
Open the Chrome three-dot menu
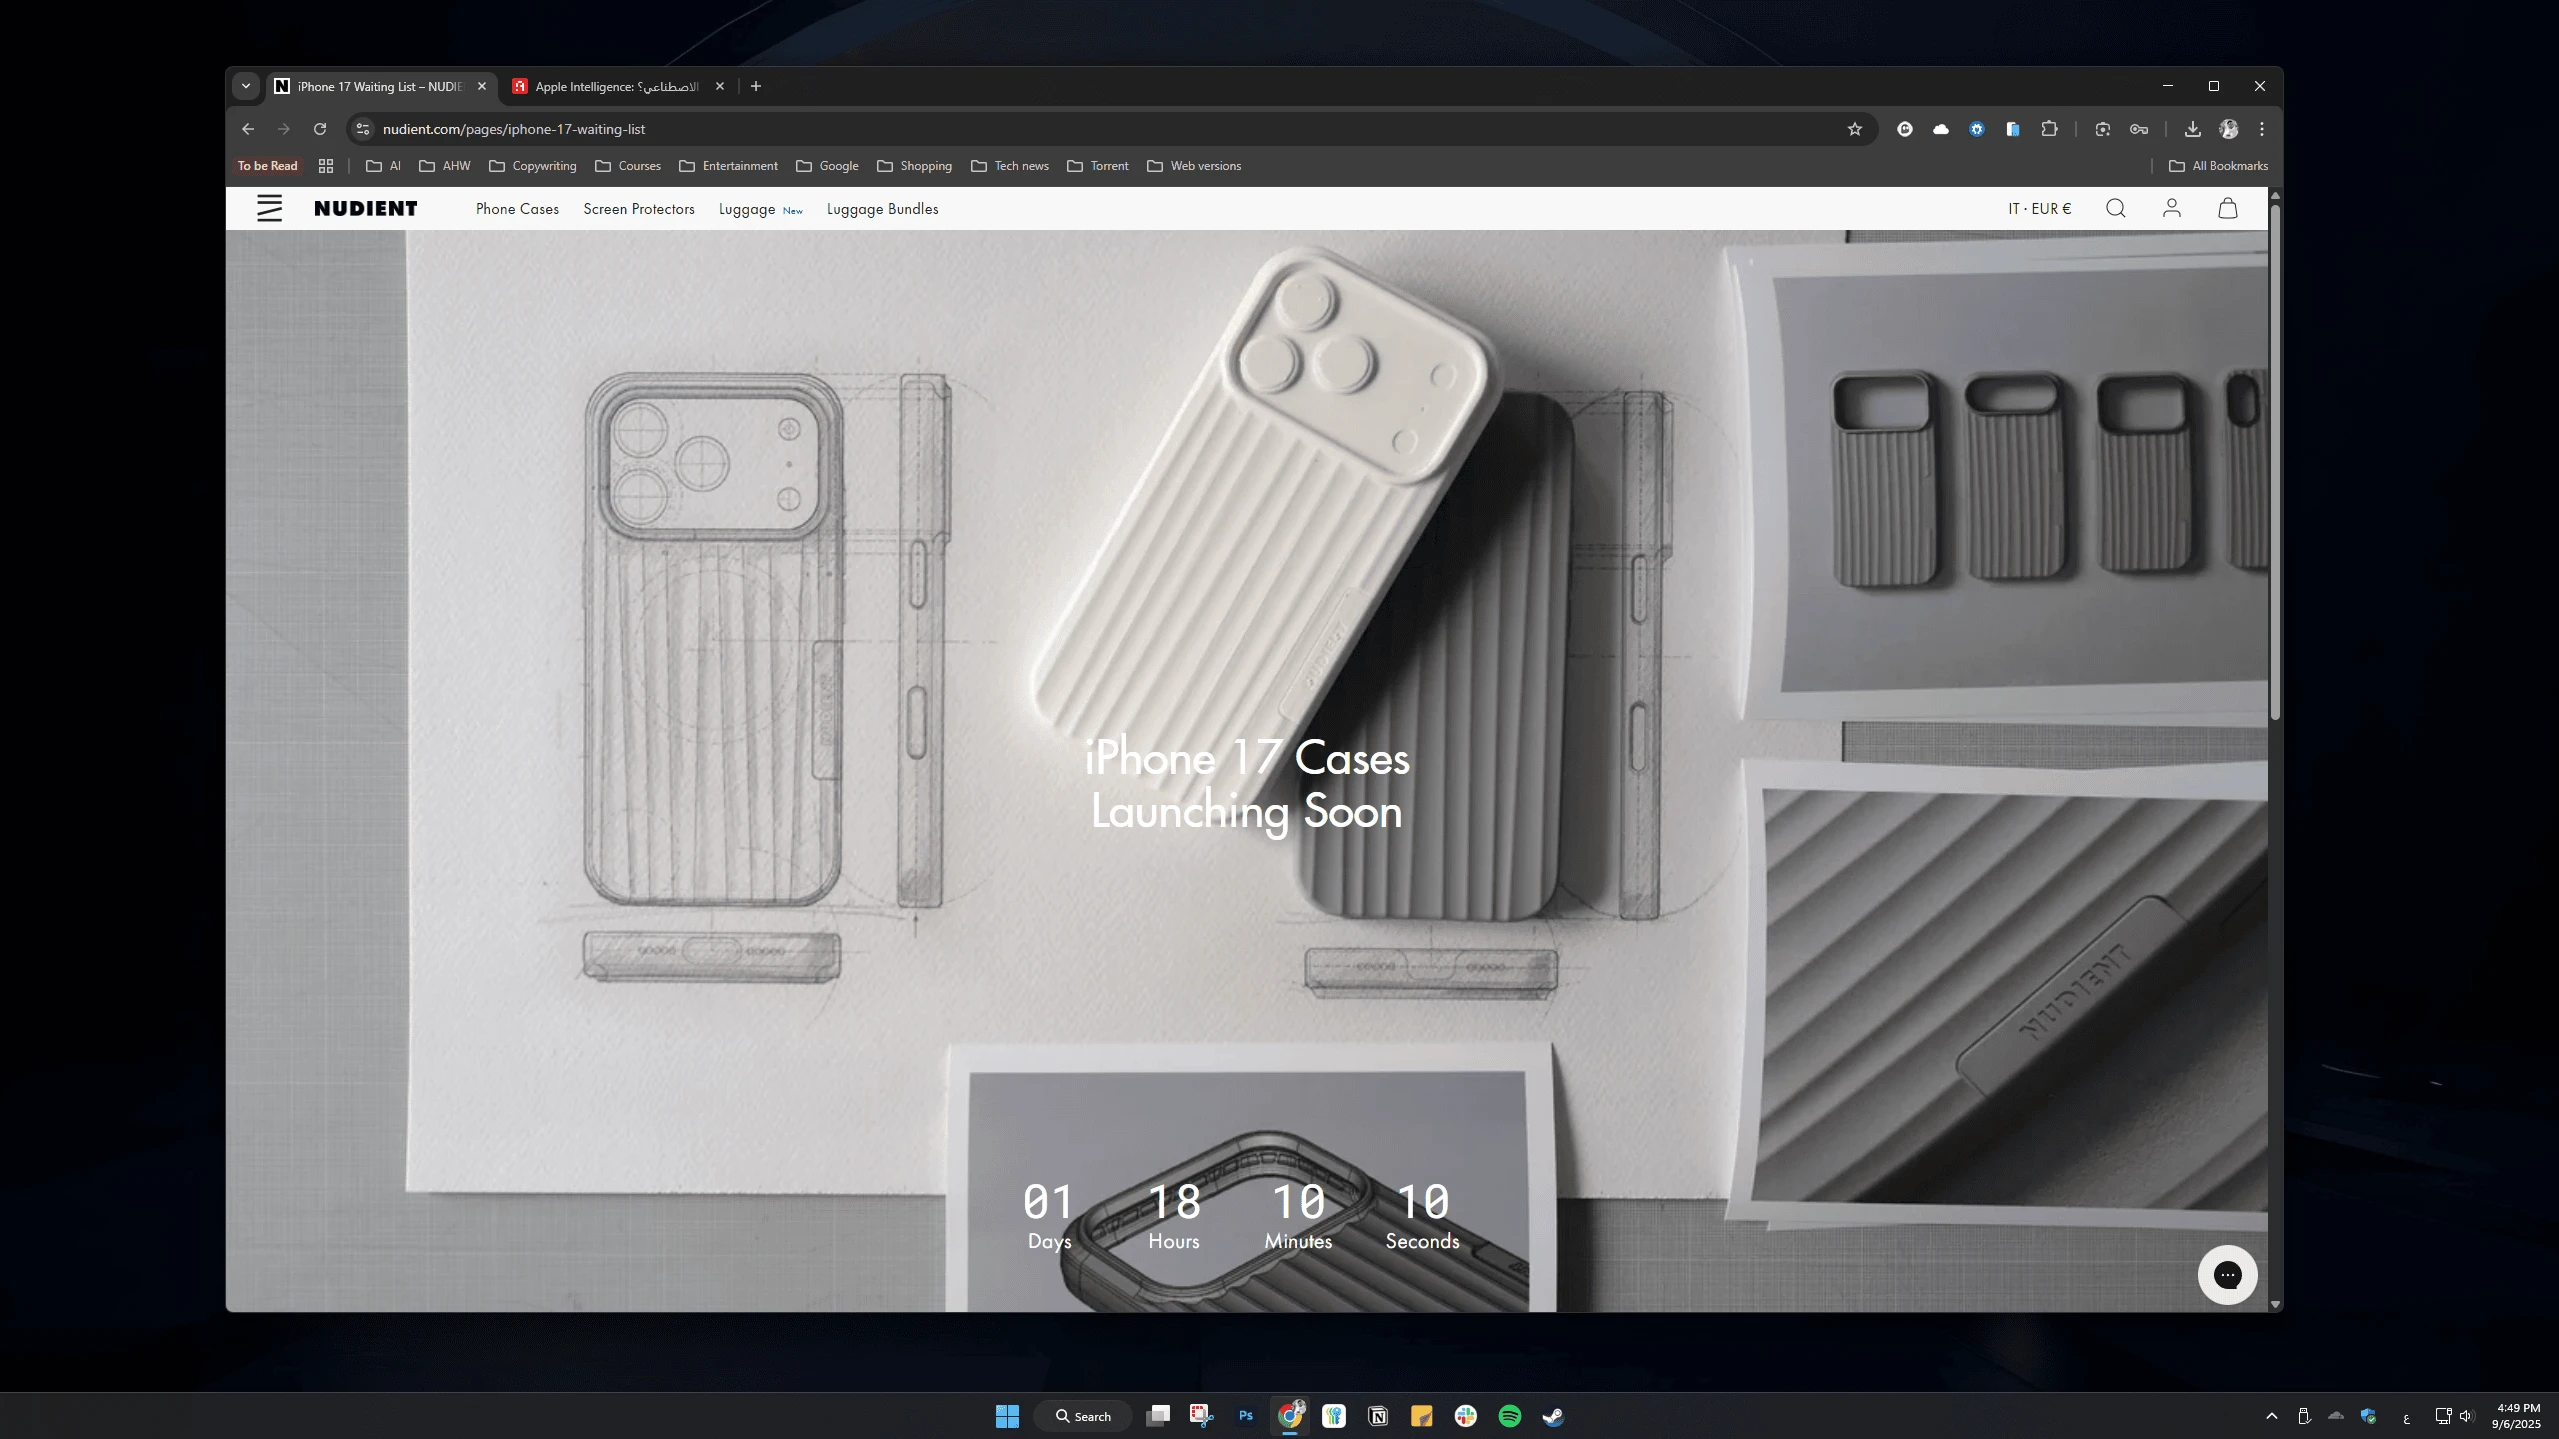click(2262, 129)
